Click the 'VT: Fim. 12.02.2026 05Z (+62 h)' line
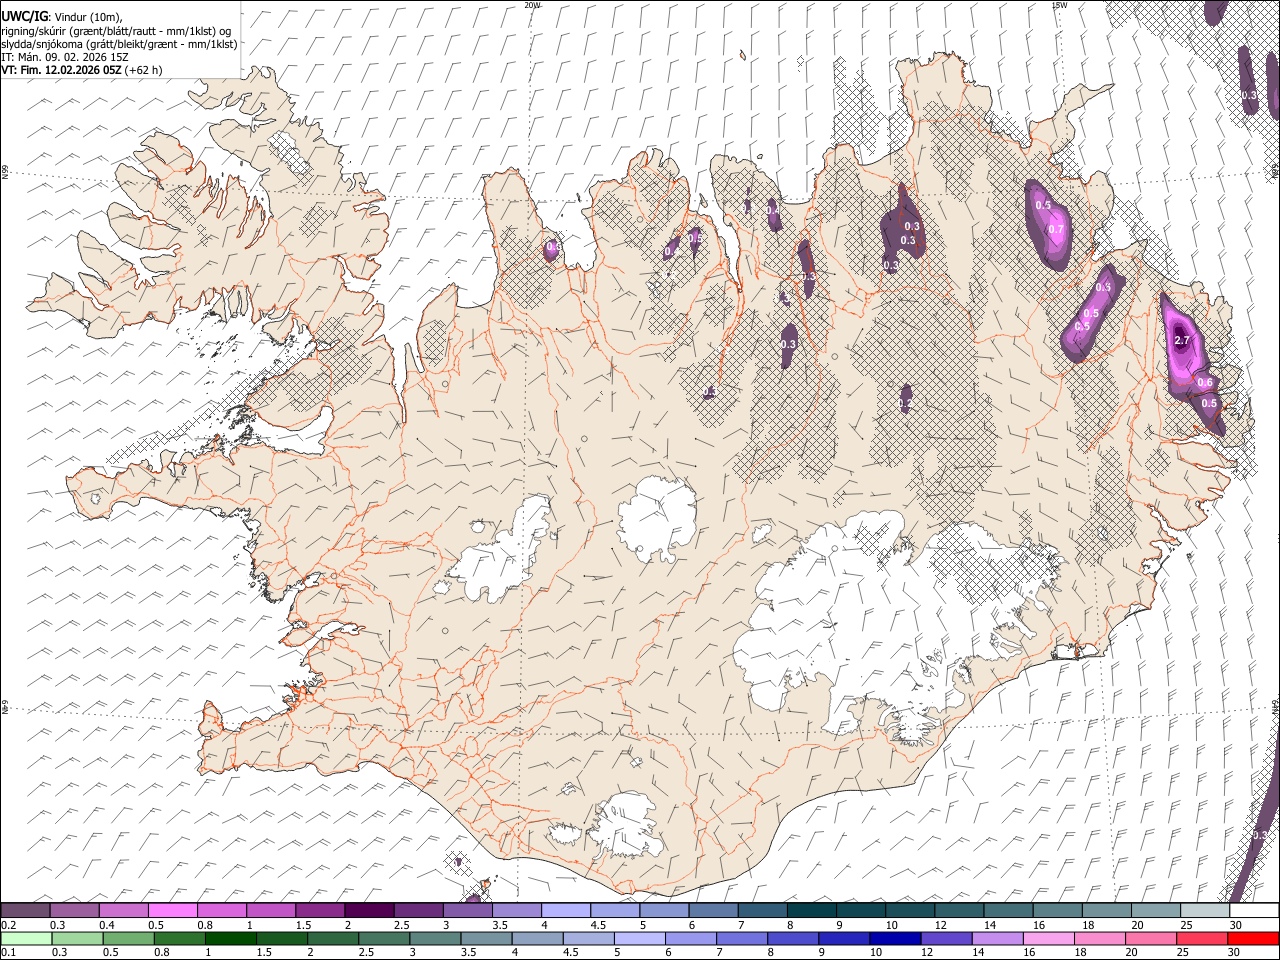This screenshot has height=960, width=1280. point(82,70)
